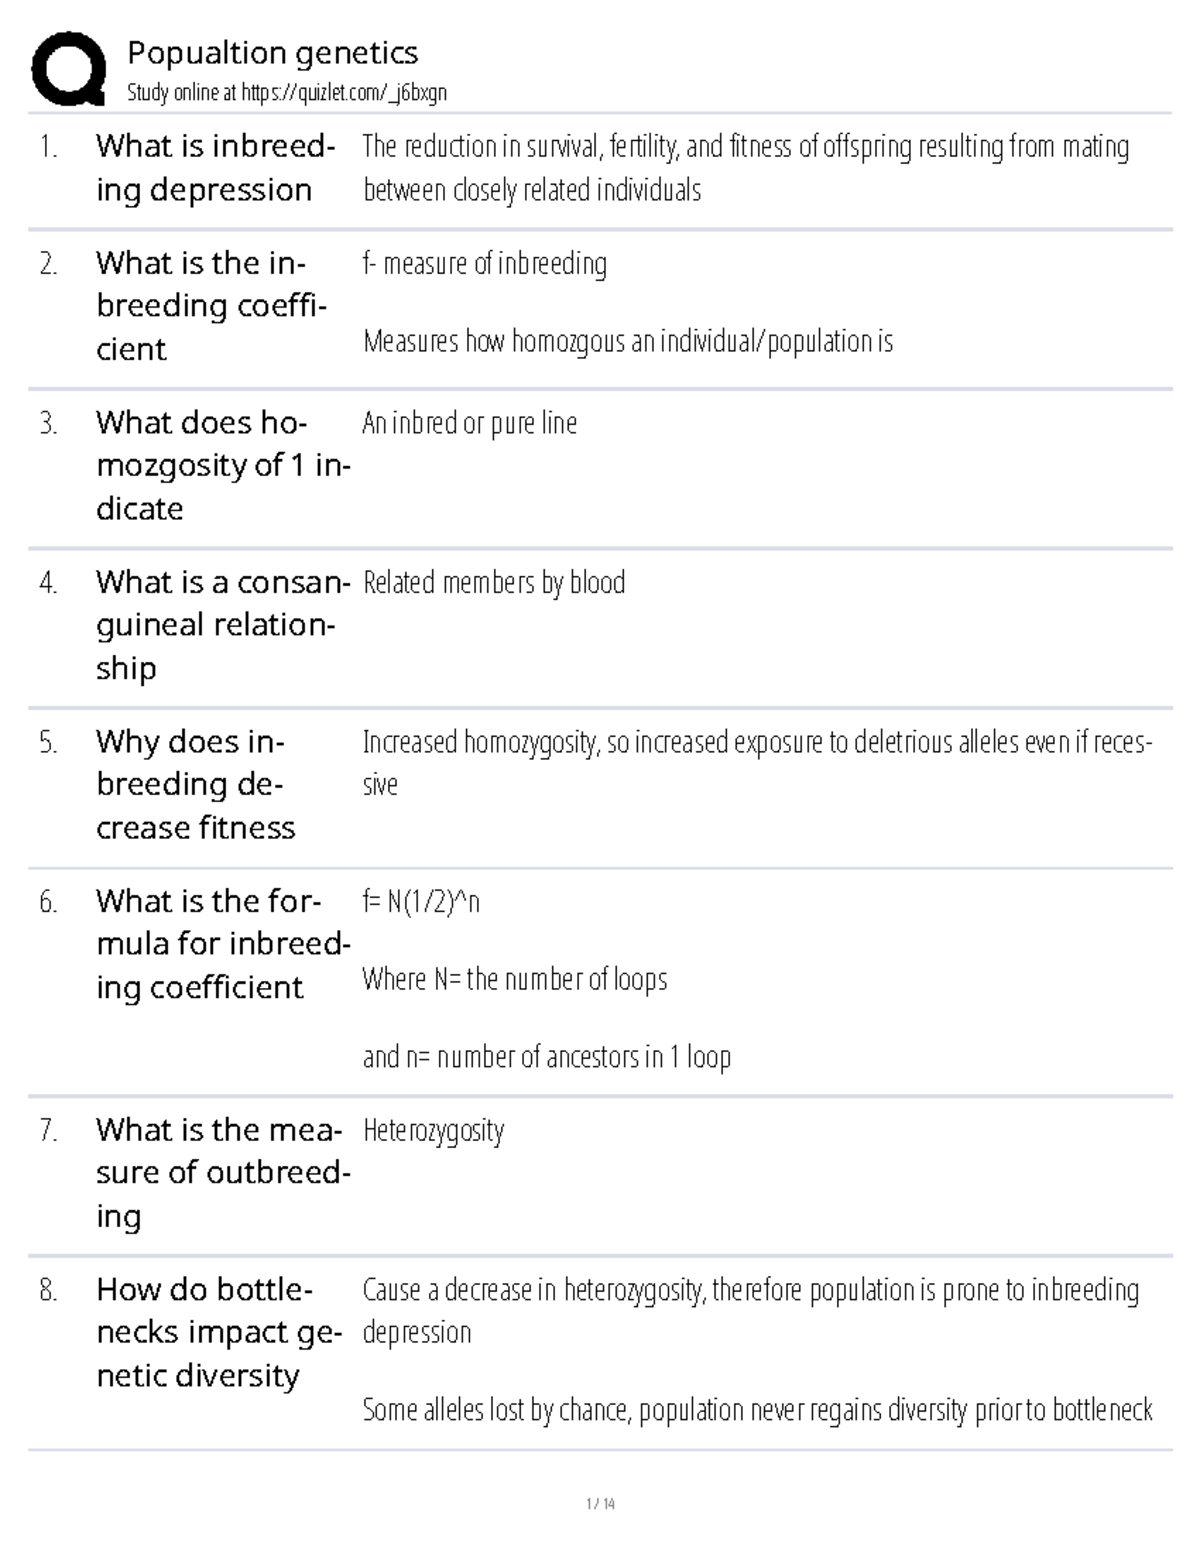Click the formula 'f= N(1/2)^n'

point(421,902)
